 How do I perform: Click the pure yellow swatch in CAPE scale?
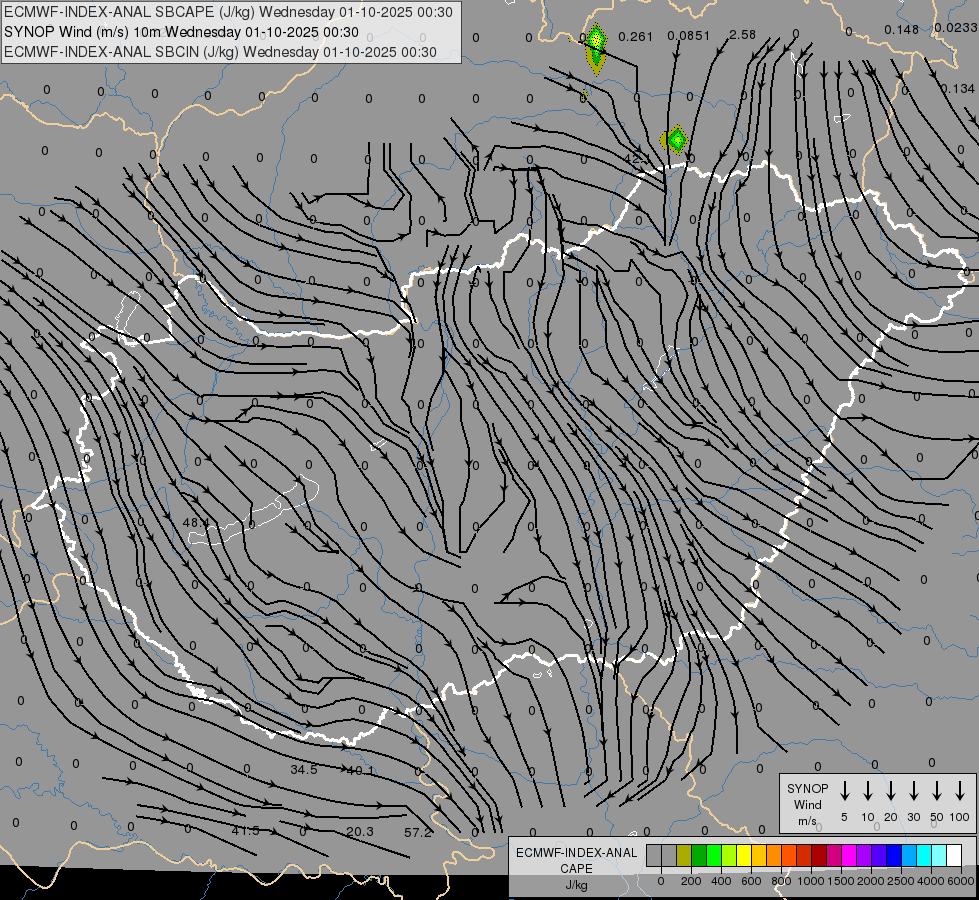(744, 855)
